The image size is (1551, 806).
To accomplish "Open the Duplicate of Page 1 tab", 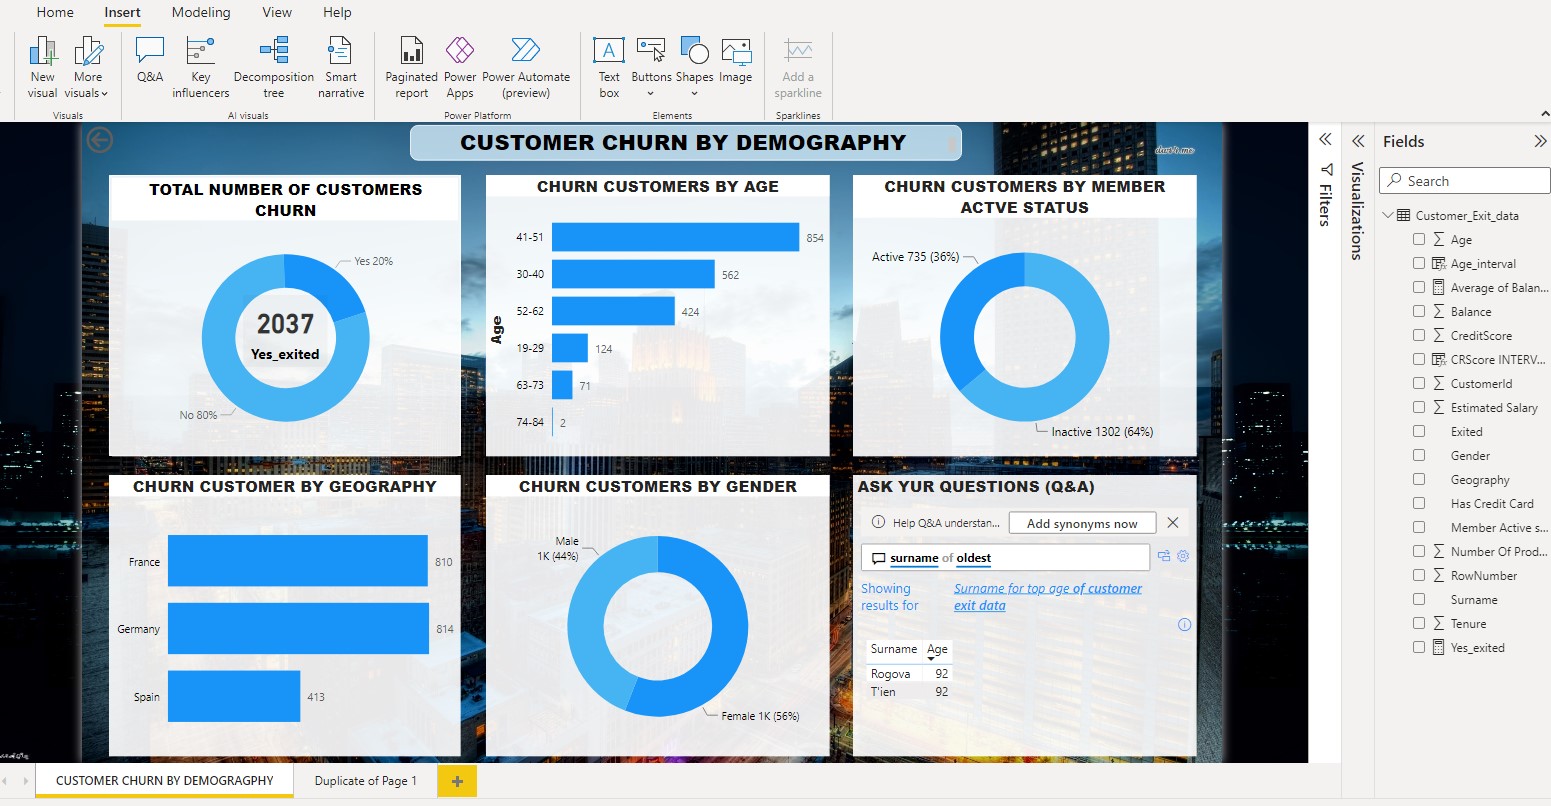I will pyautogui.click(x=365, y=781).
